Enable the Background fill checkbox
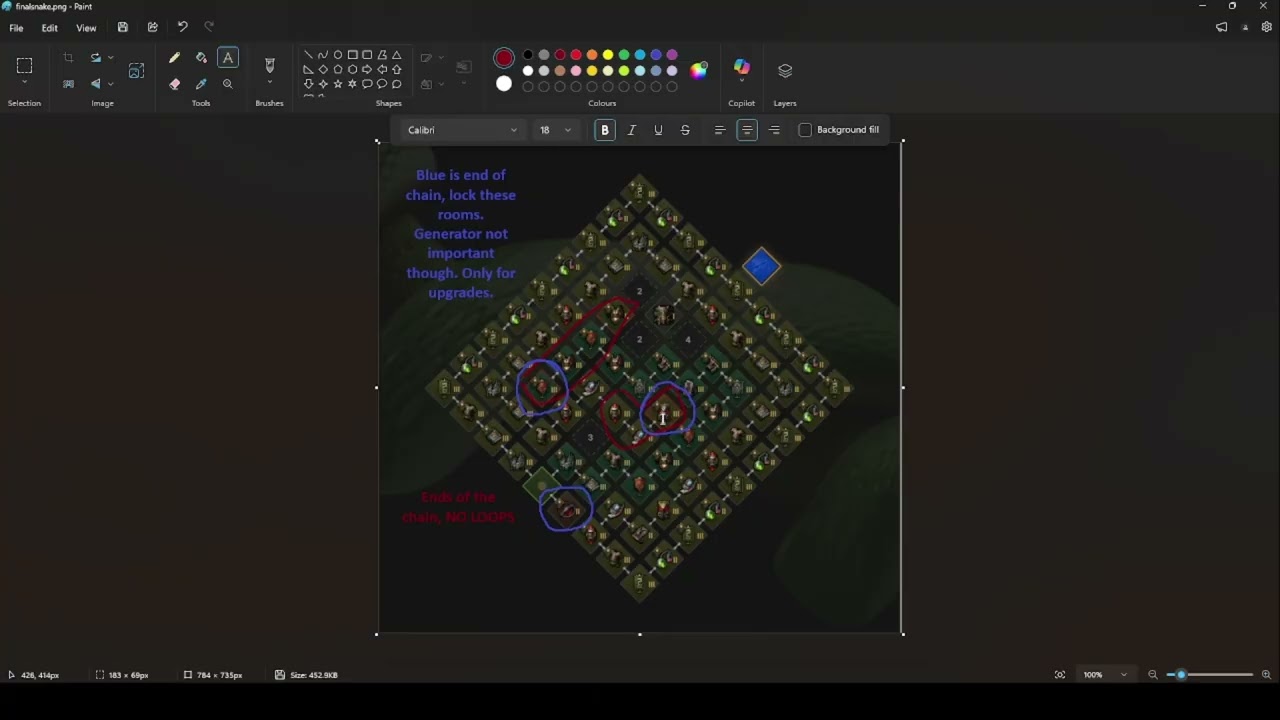The height and width of the screenshot is (720, 1280). 805,130
